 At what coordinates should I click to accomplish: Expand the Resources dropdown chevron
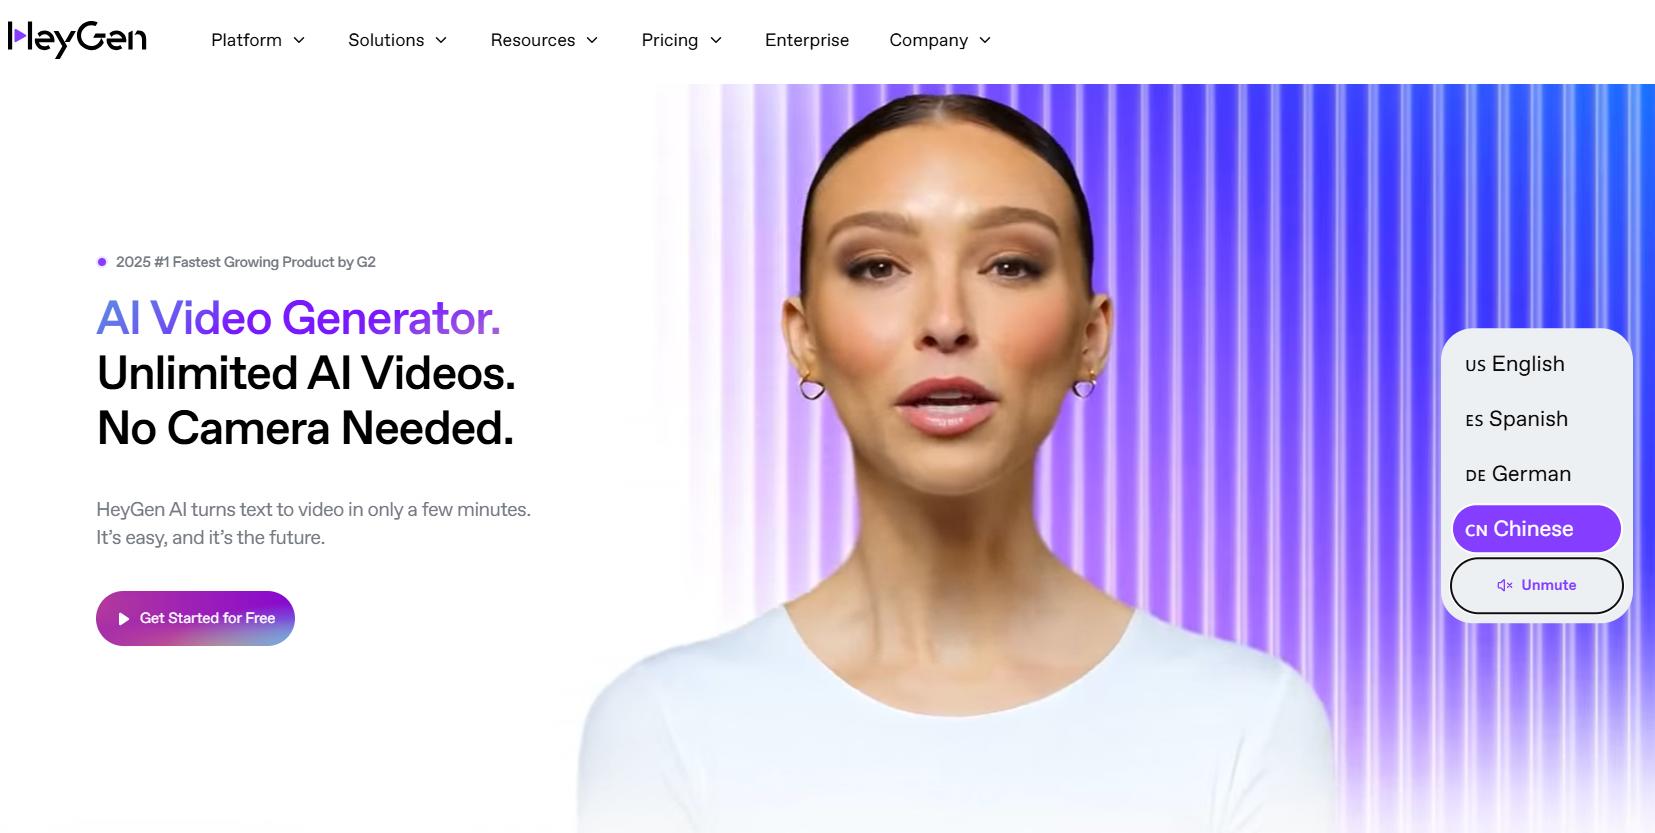pyautogui.click(x=592, y=40)
